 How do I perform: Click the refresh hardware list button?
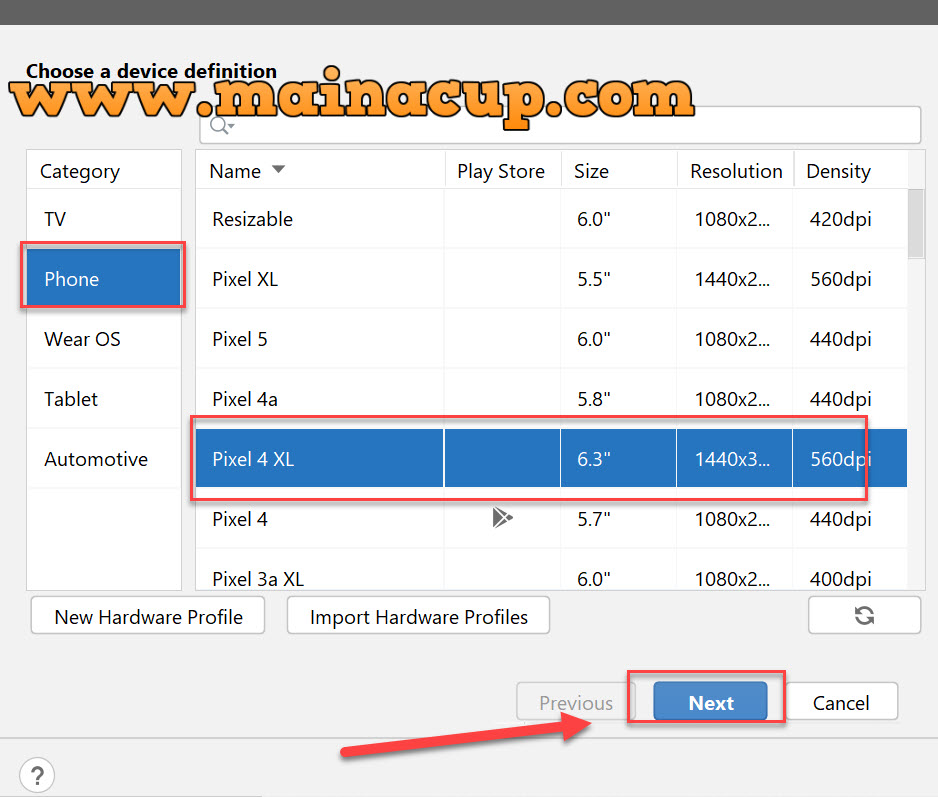click(864, 615)
